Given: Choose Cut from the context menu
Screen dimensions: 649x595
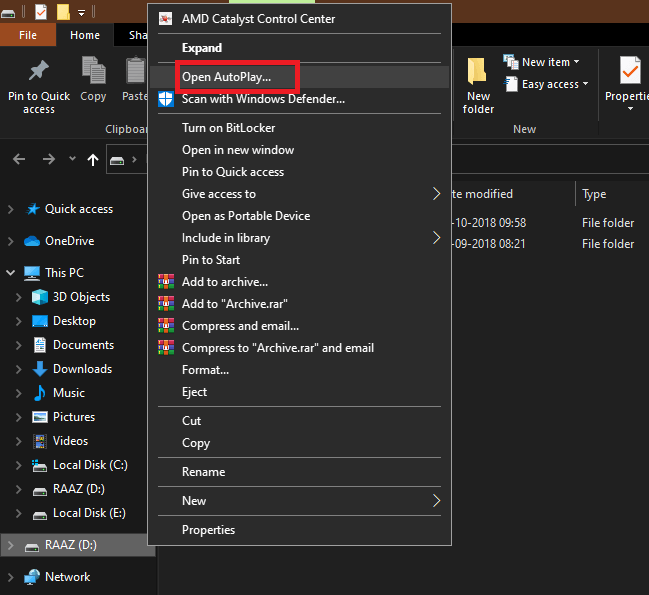Looking at the screenshot, I should point(299,420).
